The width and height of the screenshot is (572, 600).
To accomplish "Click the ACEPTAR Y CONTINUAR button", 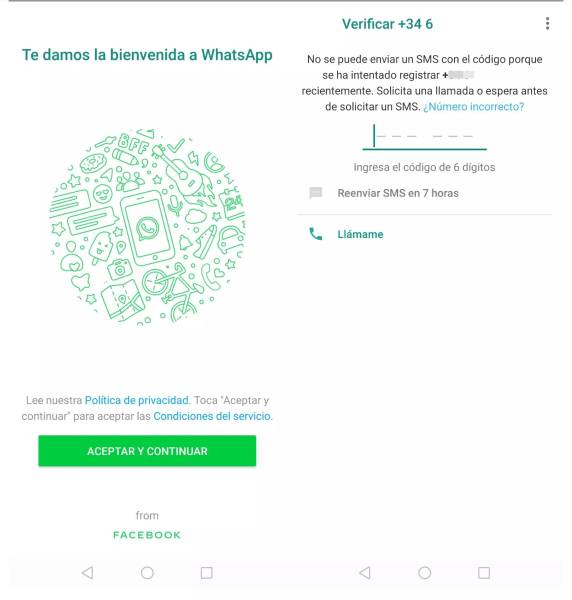I will [x=147, y=451].
